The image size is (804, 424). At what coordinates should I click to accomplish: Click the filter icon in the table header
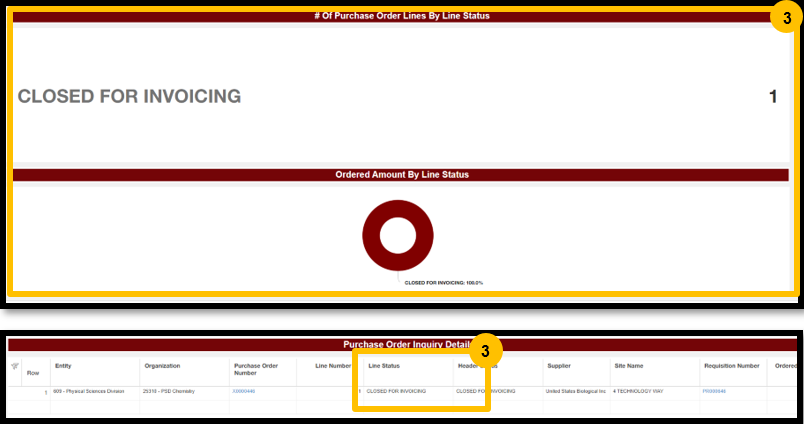pyautogui.click(x=15, y=366)
